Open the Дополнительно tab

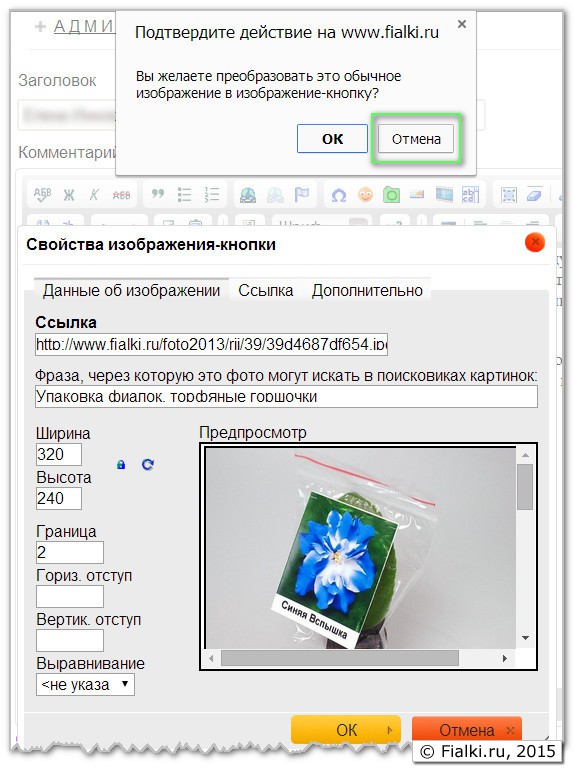point(367,291)
